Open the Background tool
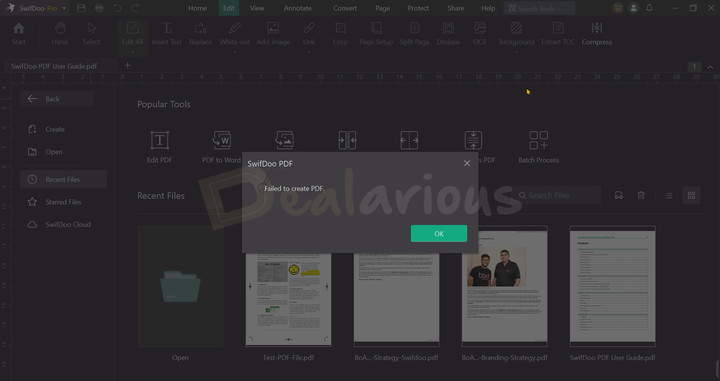 pos(517,34)
